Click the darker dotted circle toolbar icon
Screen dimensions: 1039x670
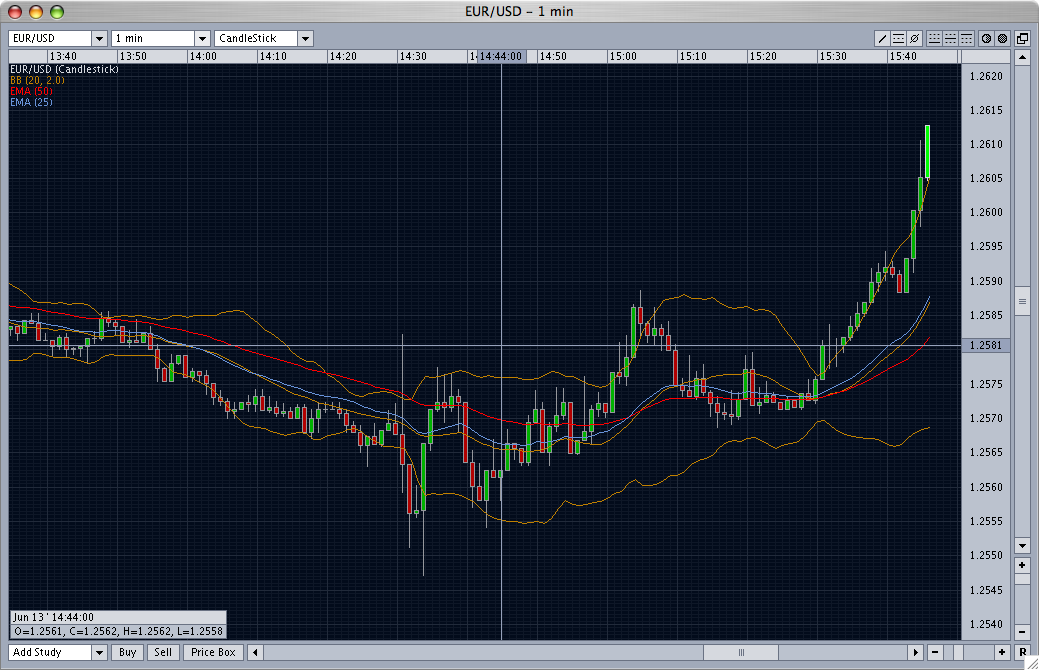1002,39
